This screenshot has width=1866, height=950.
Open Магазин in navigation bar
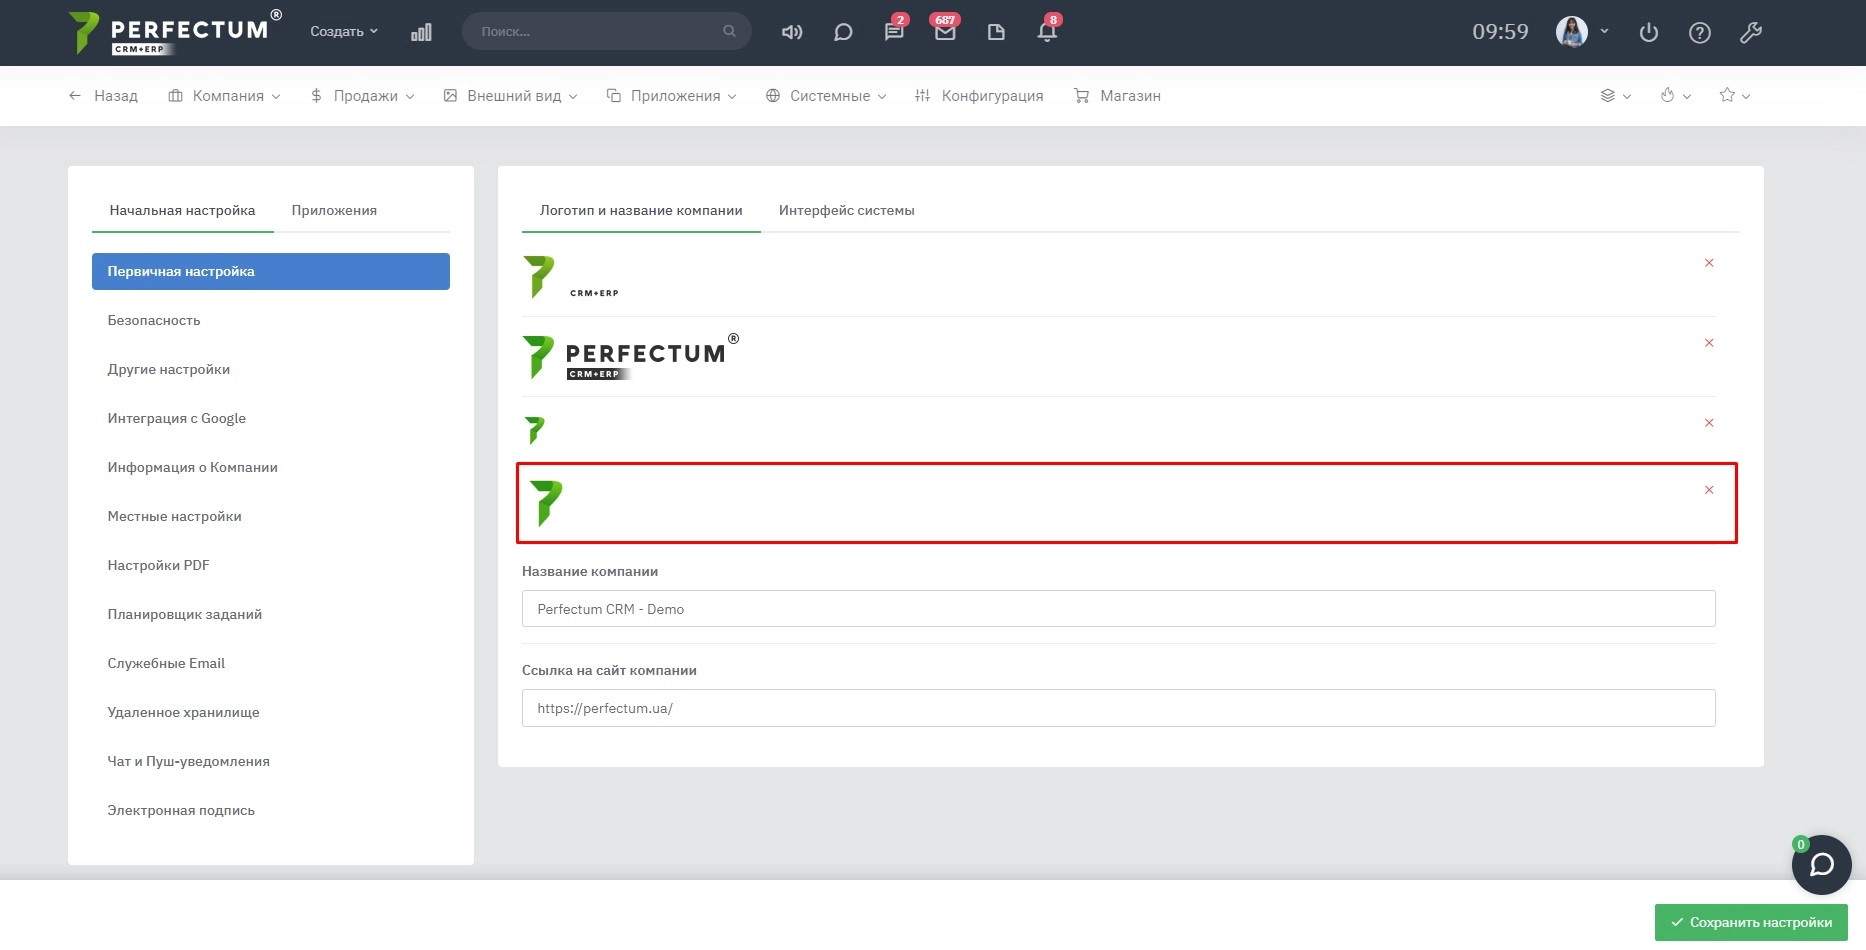(x=1117, y=96)
